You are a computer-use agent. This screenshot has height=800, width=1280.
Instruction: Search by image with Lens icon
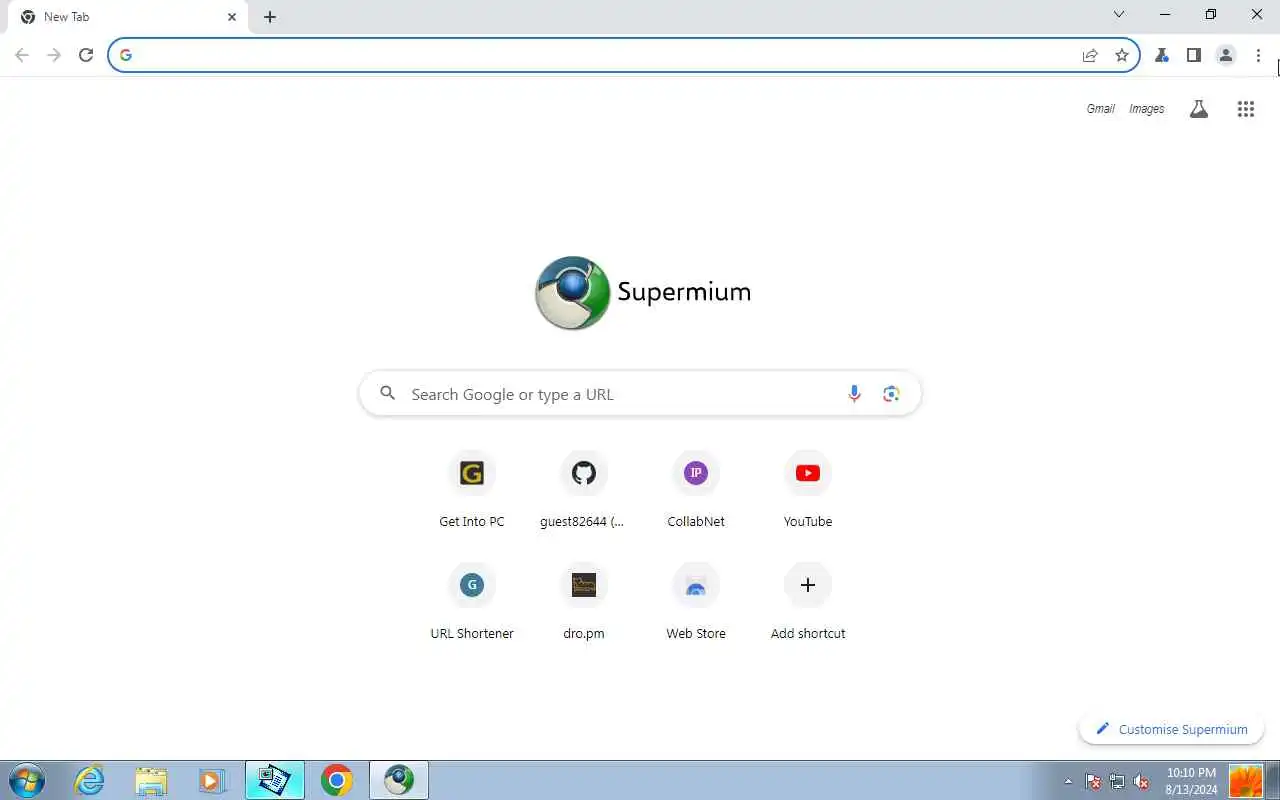(891, 394)
